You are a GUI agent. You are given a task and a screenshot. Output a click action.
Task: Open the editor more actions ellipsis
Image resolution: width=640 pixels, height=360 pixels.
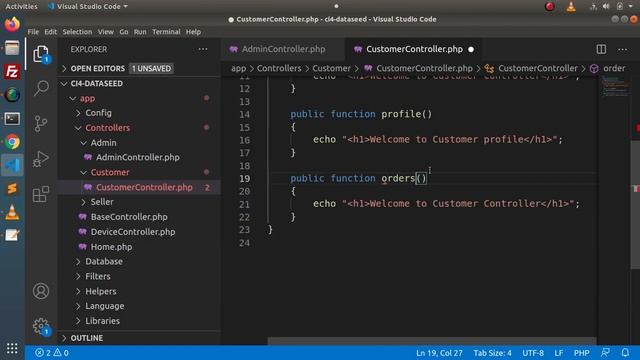(622, 49)
